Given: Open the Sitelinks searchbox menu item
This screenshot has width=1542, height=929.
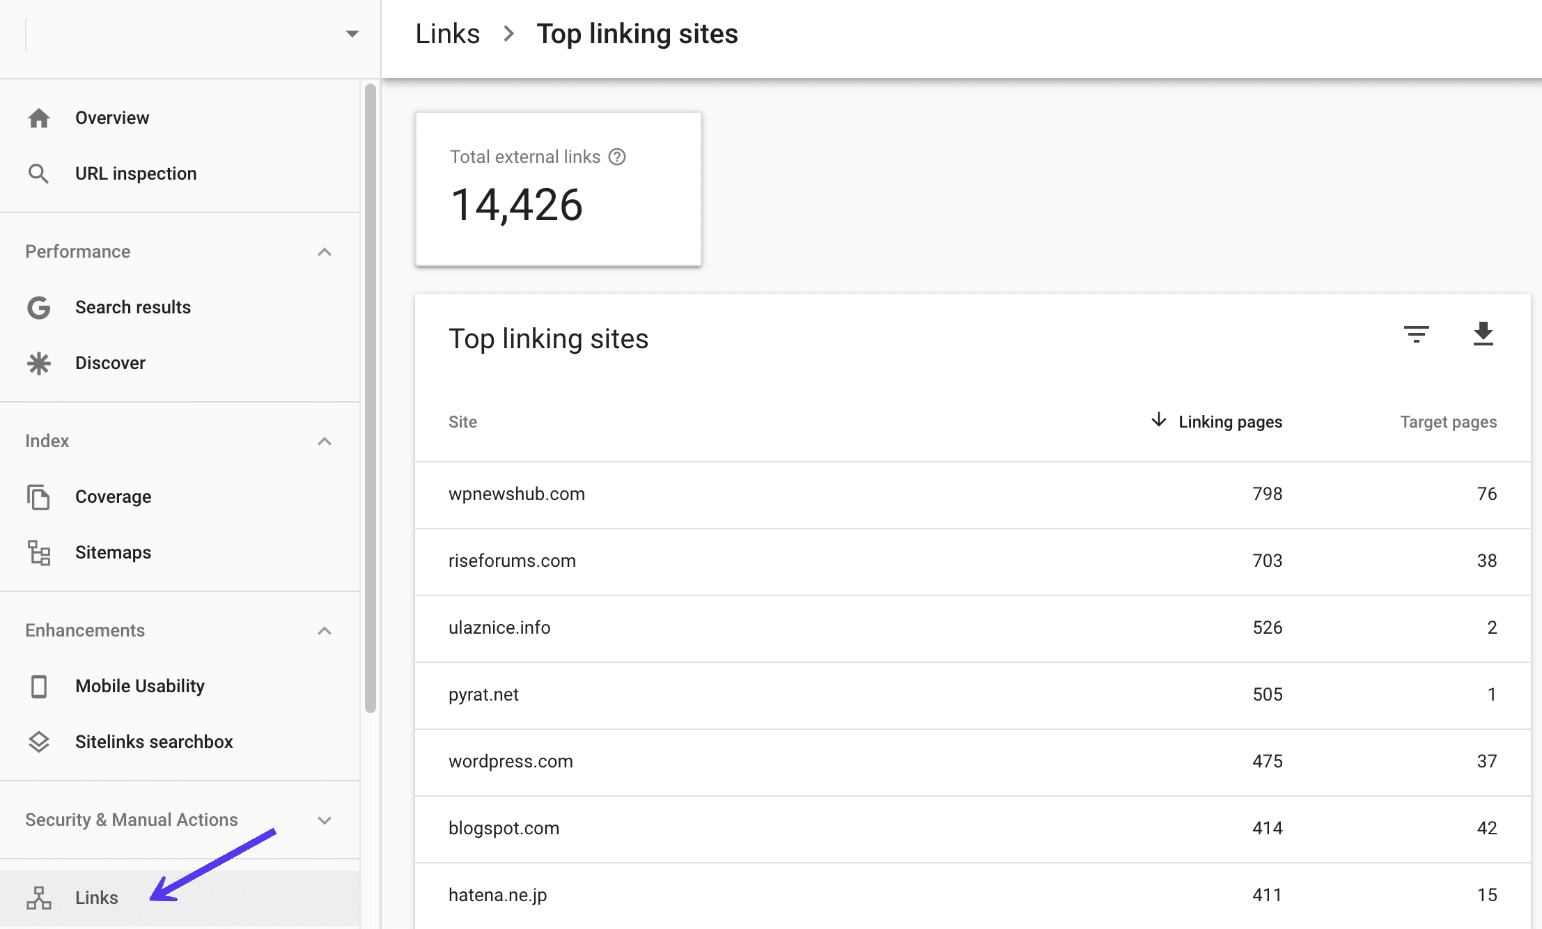Looking at the screenshot, I should coord(154,741).
